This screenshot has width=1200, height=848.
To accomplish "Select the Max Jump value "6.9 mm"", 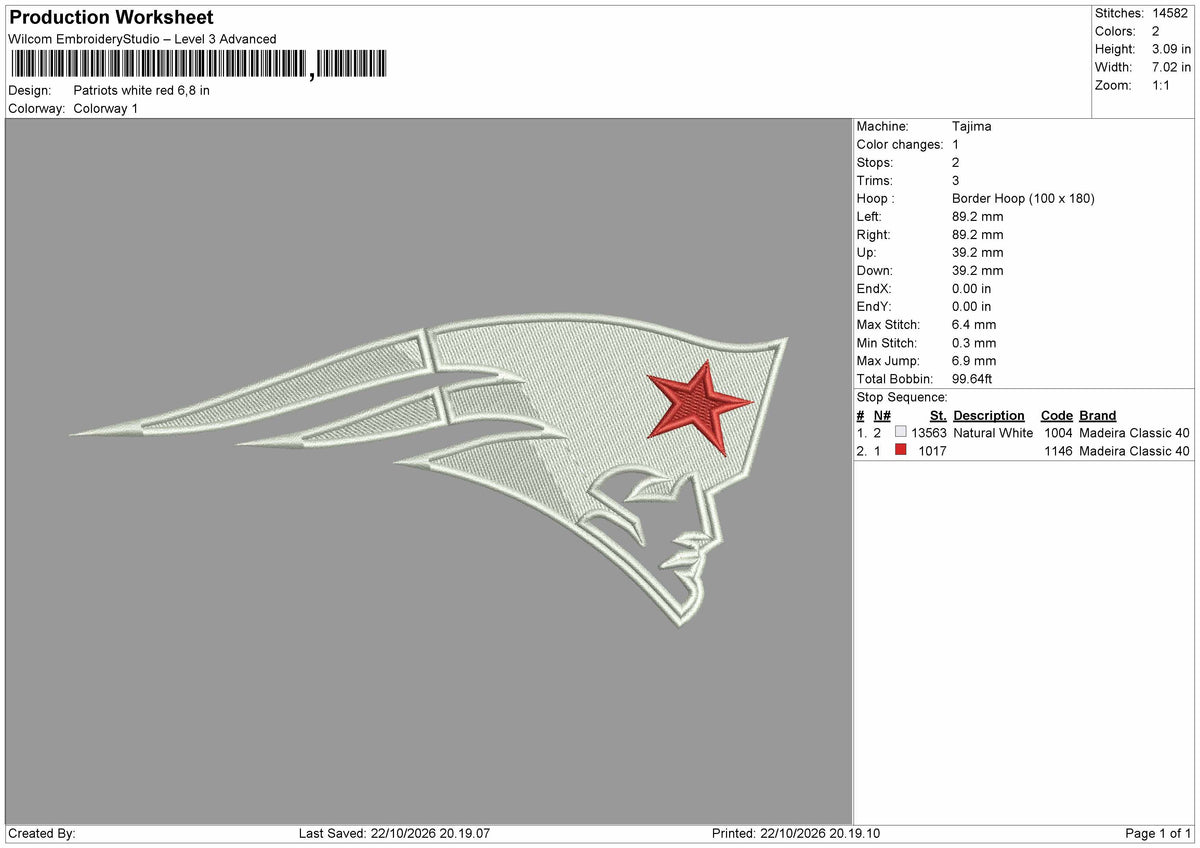I will pos(974,360).
